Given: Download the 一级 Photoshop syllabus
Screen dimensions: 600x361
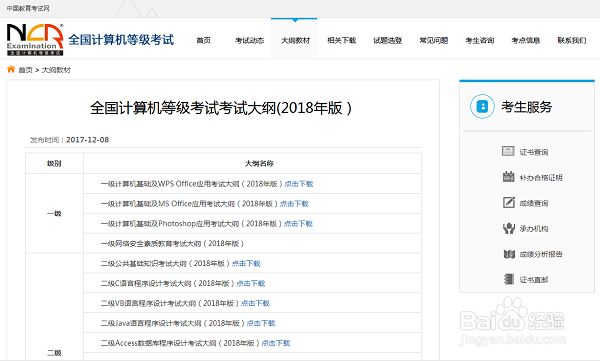Looking at the screenshot, I should pyautogui.click(x=298, y=224).
